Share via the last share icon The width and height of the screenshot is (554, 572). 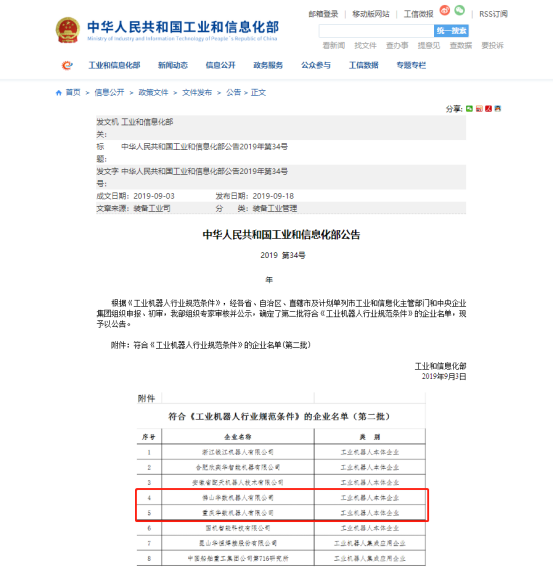(498, 109)
